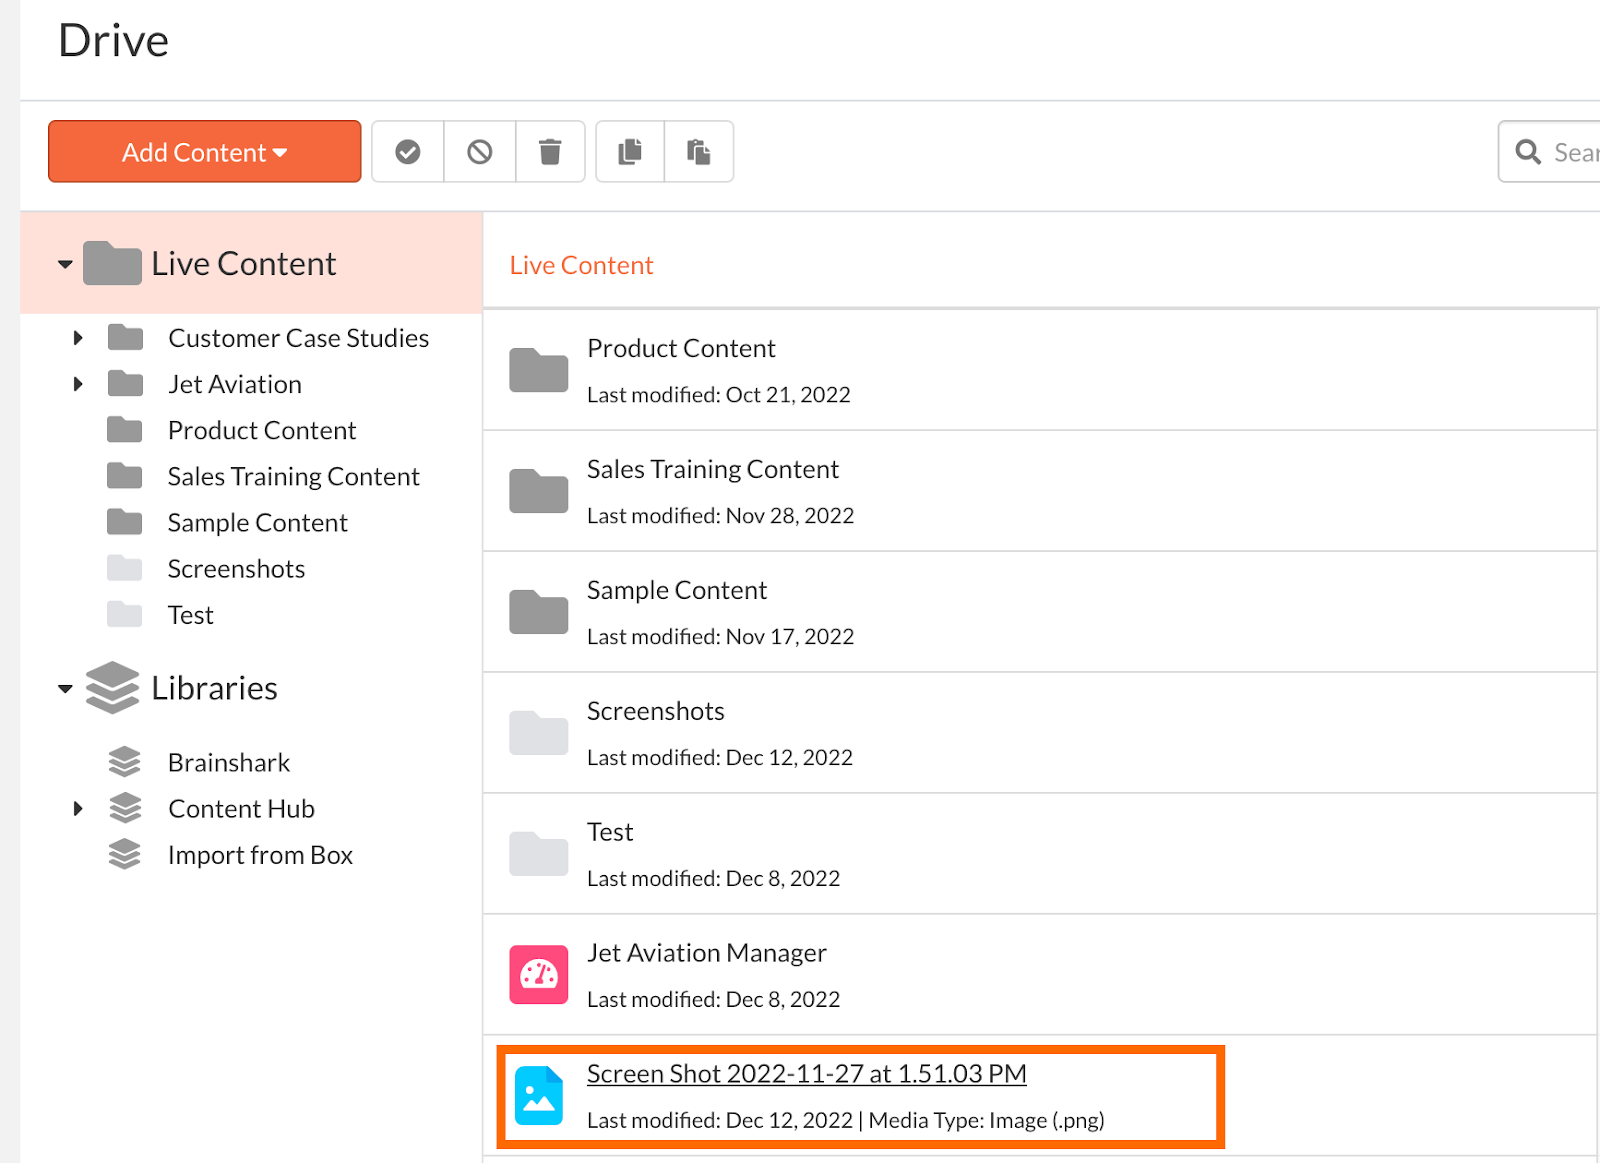The image size is (1600, 1163).
Task: Select Sales Training Content in sidebar
Action: [294, 476]
